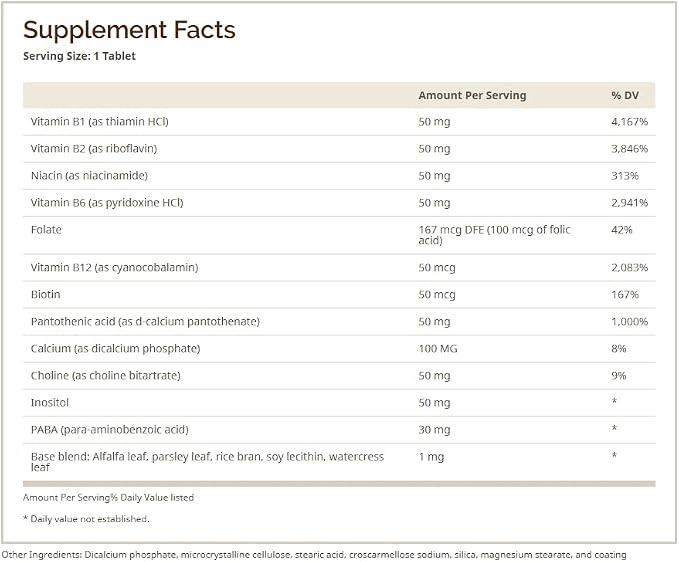The height and width of the screenshot is (562, 679).
Task: Click the Vitamin B12 (as cyanocobalamin) label
Action: coord(114,268)
